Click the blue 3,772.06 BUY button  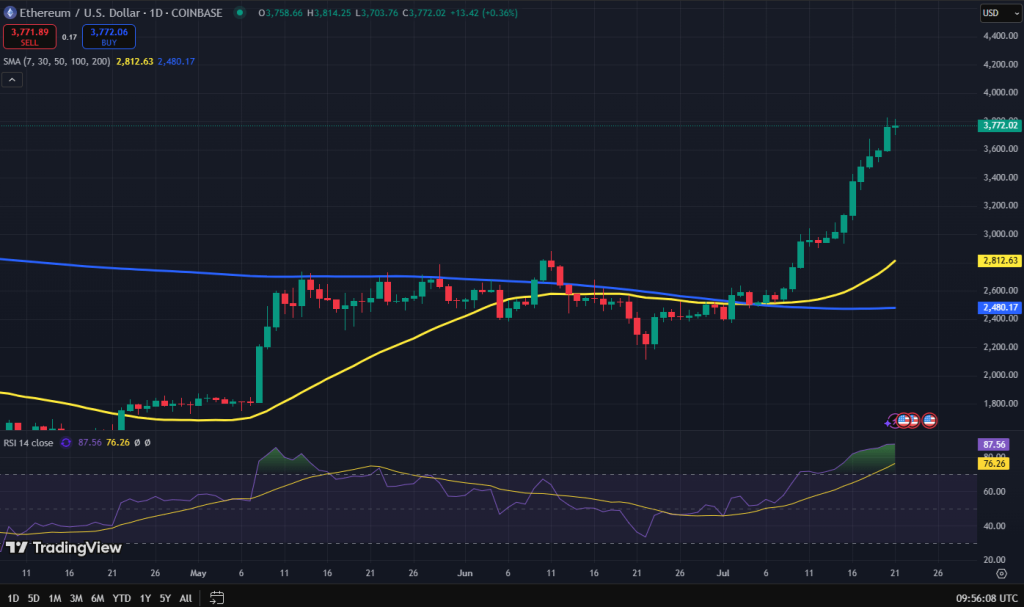[108, 37]
